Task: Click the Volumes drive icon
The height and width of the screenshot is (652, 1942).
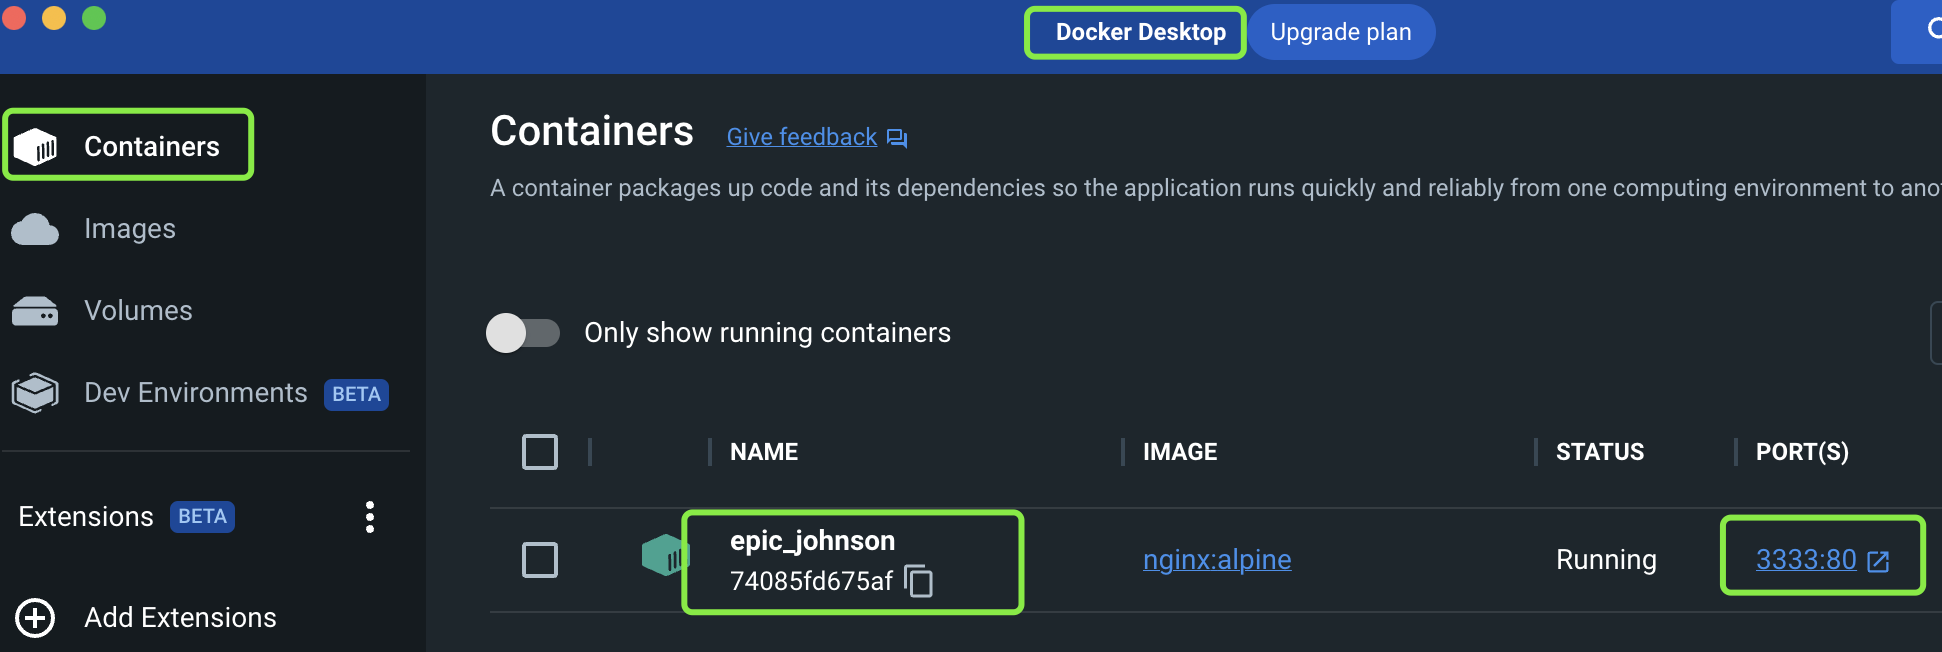Action: [x=35, y=311]
